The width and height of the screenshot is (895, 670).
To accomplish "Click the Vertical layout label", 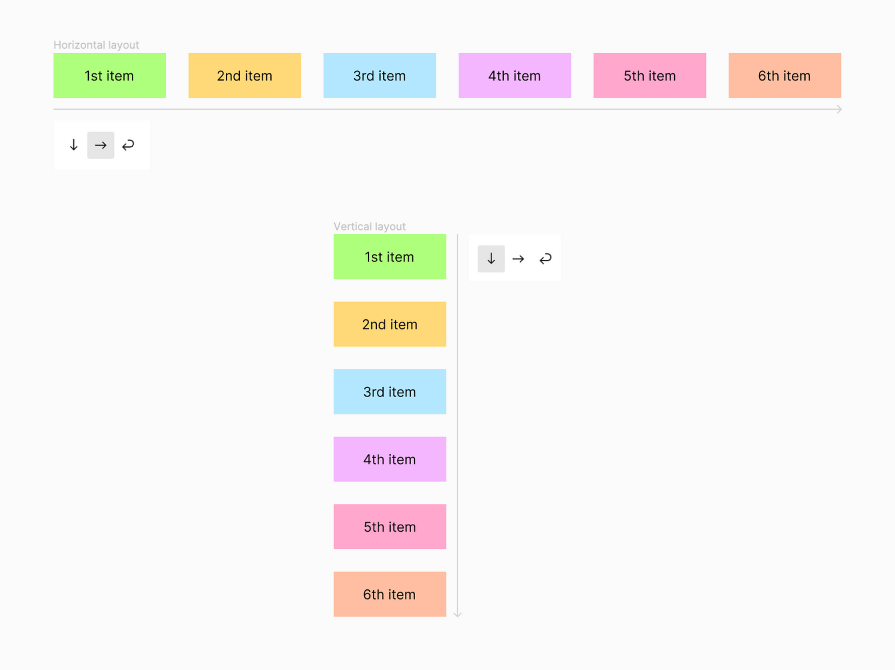I will click(369, 226).
